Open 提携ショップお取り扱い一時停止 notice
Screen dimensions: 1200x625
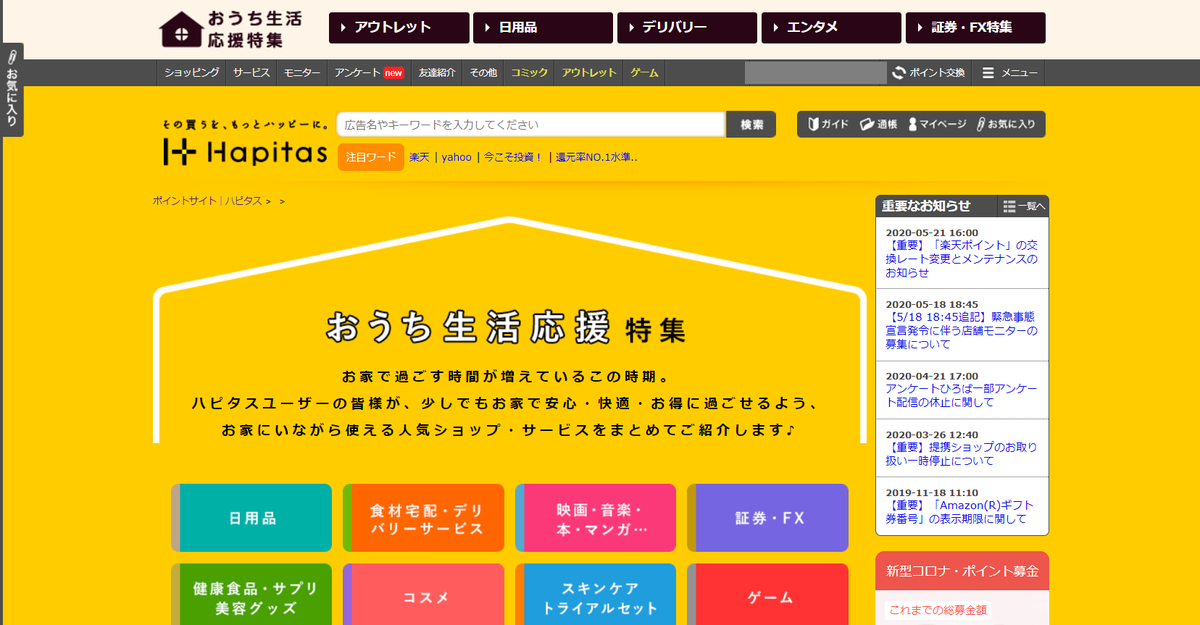point(961,455)
